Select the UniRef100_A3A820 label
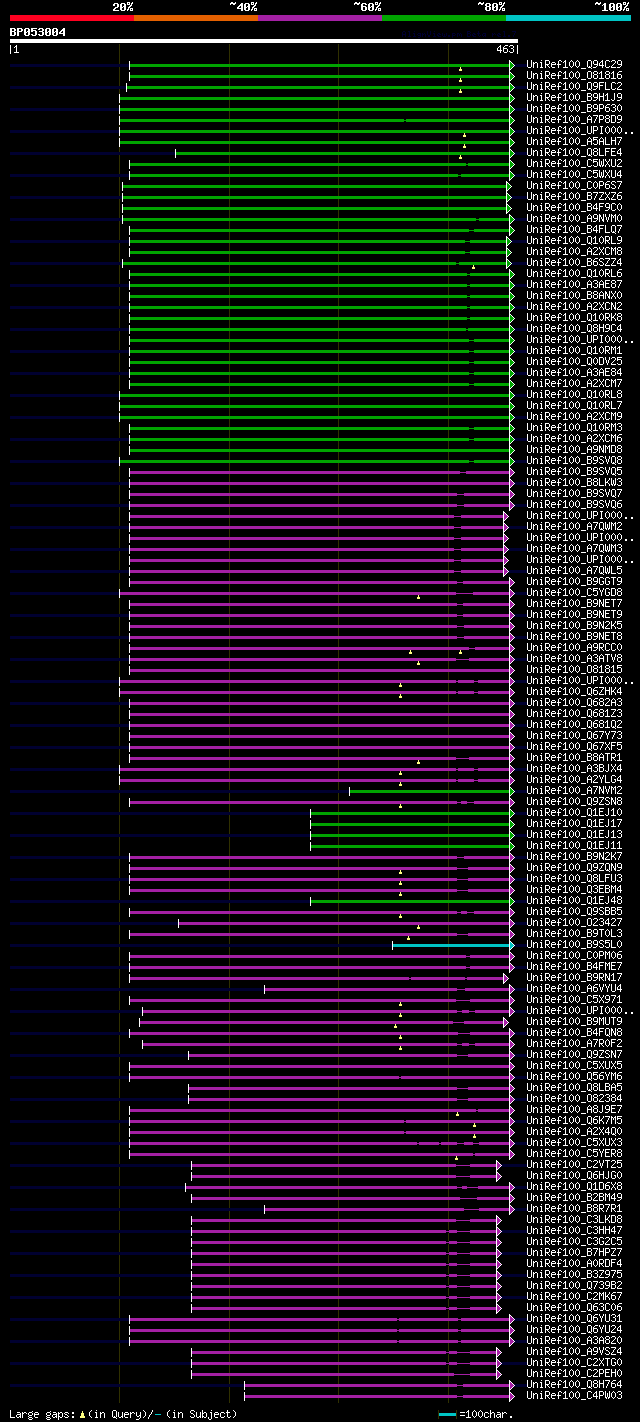 [574, 1341]
